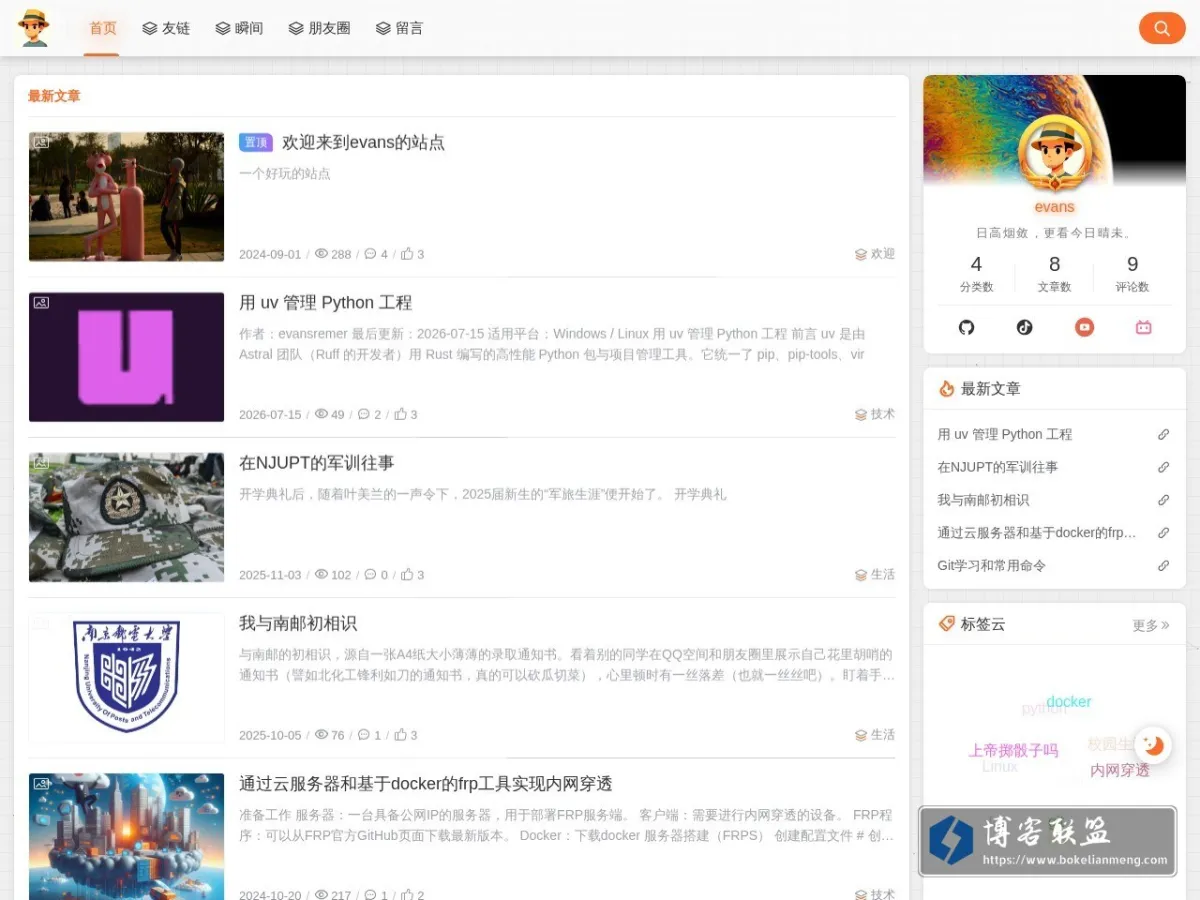Select 内网穿透 tag in tag cloud
Image resolution: width=1200 pixels, height=900 pixels.
pyautogui.click(x=1120, y=771)
